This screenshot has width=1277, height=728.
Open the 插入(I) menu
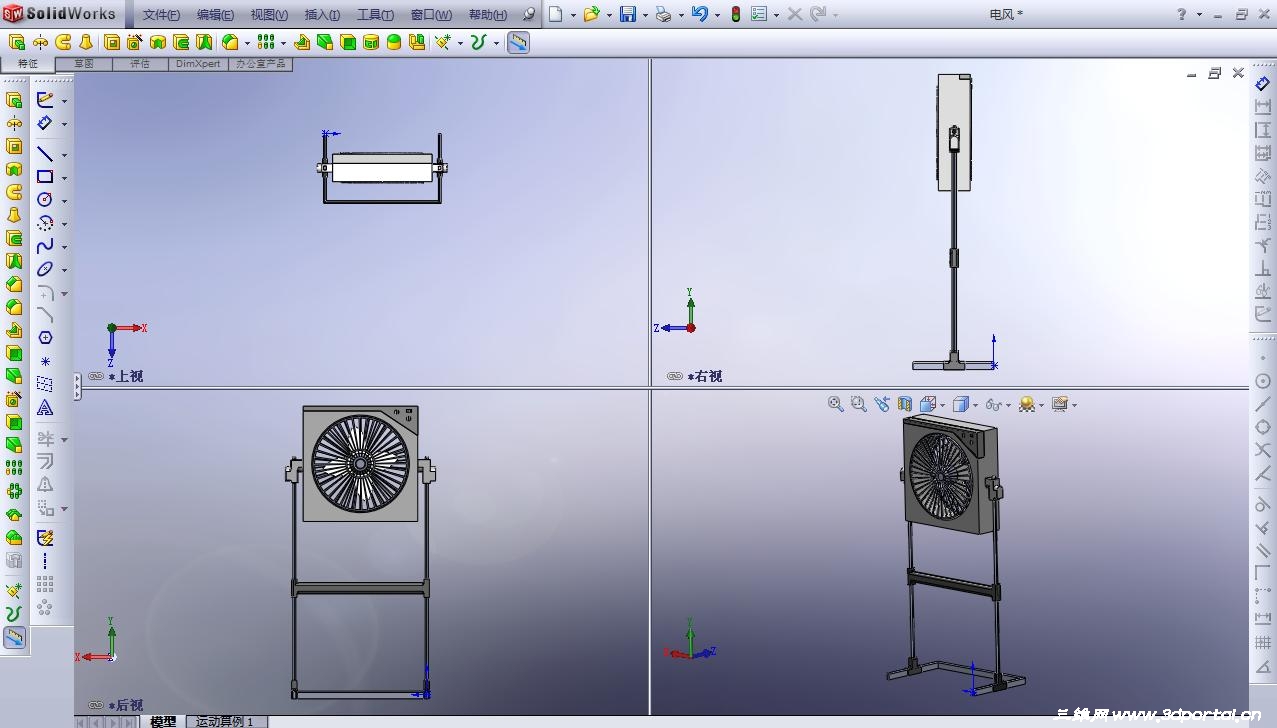pyautogui.click(x=322, y=15)
